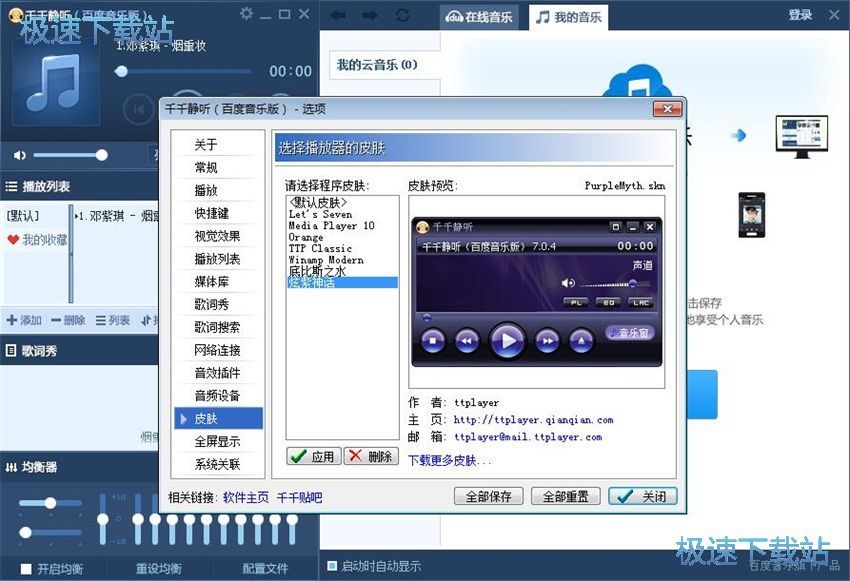Screen dimensions: 850x581
Task: Click the mobile phone icon
Action: pyautogui.click(x=752, y=215)
